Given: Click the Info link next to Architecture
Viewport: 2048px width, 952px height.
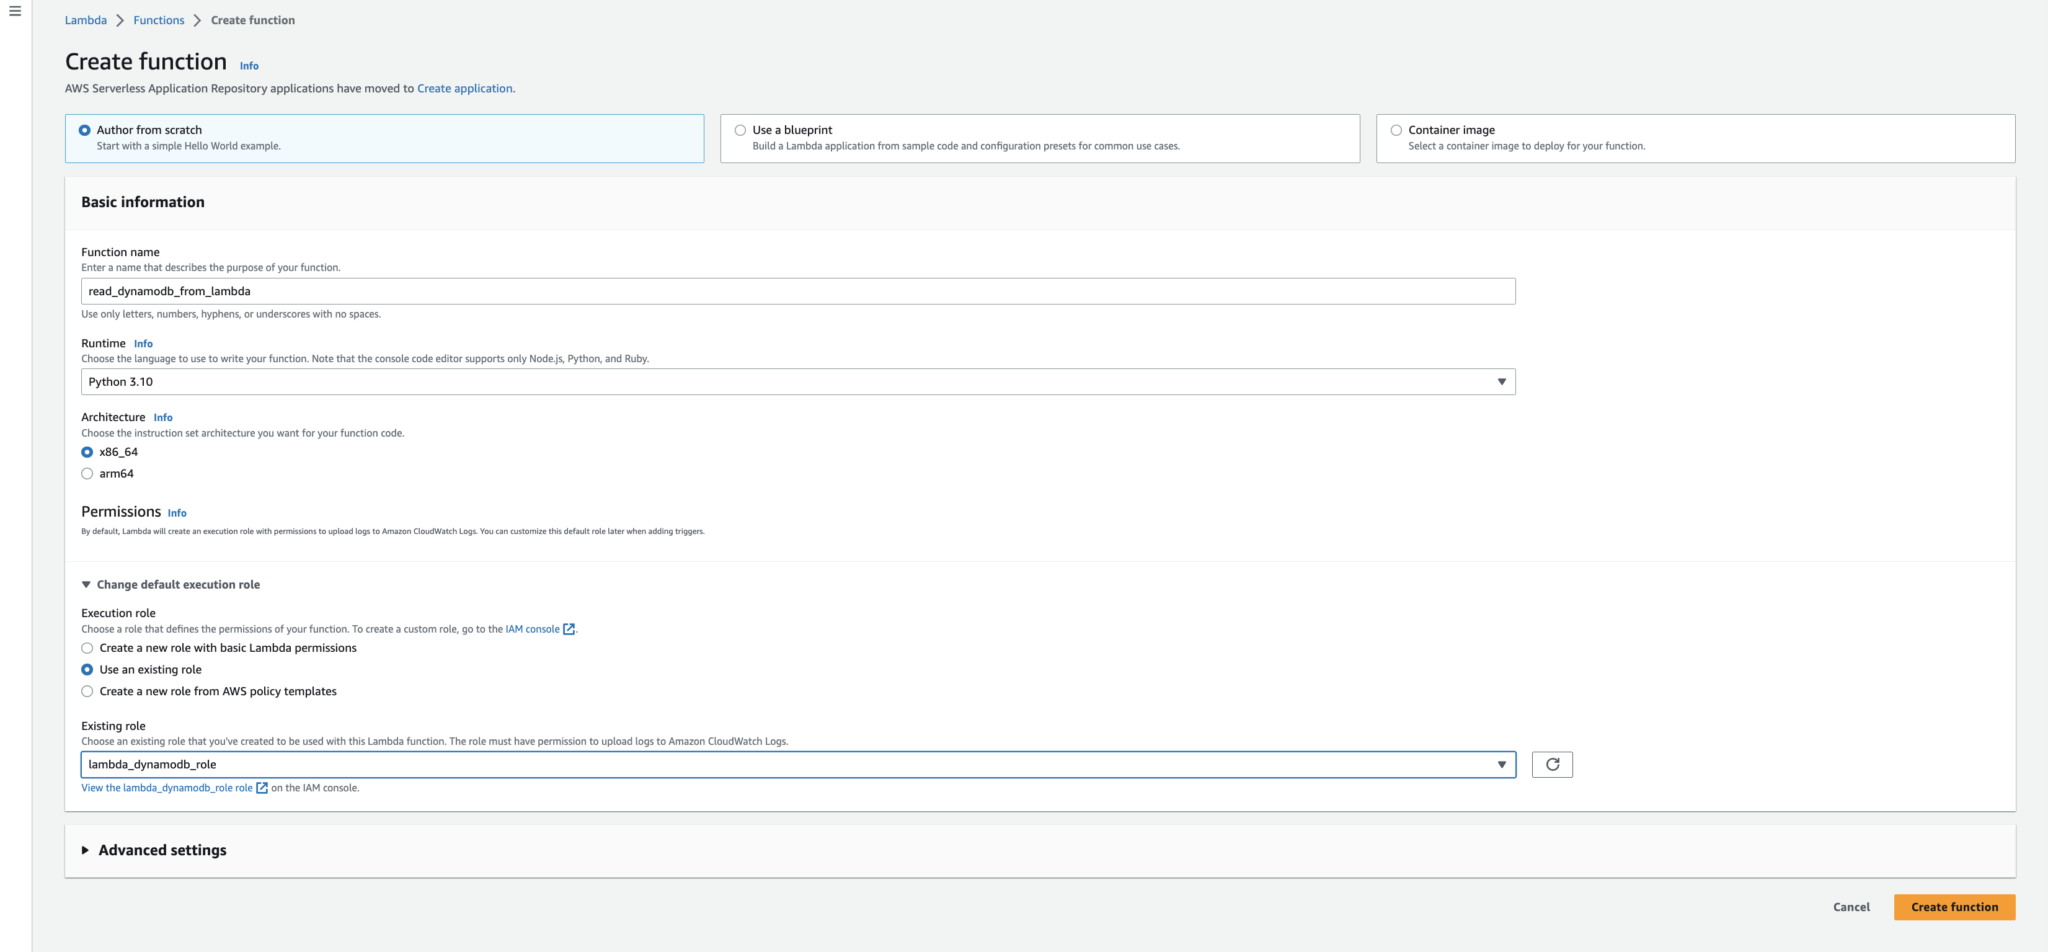Looking at the screenshot, I should tap(163, 418).
